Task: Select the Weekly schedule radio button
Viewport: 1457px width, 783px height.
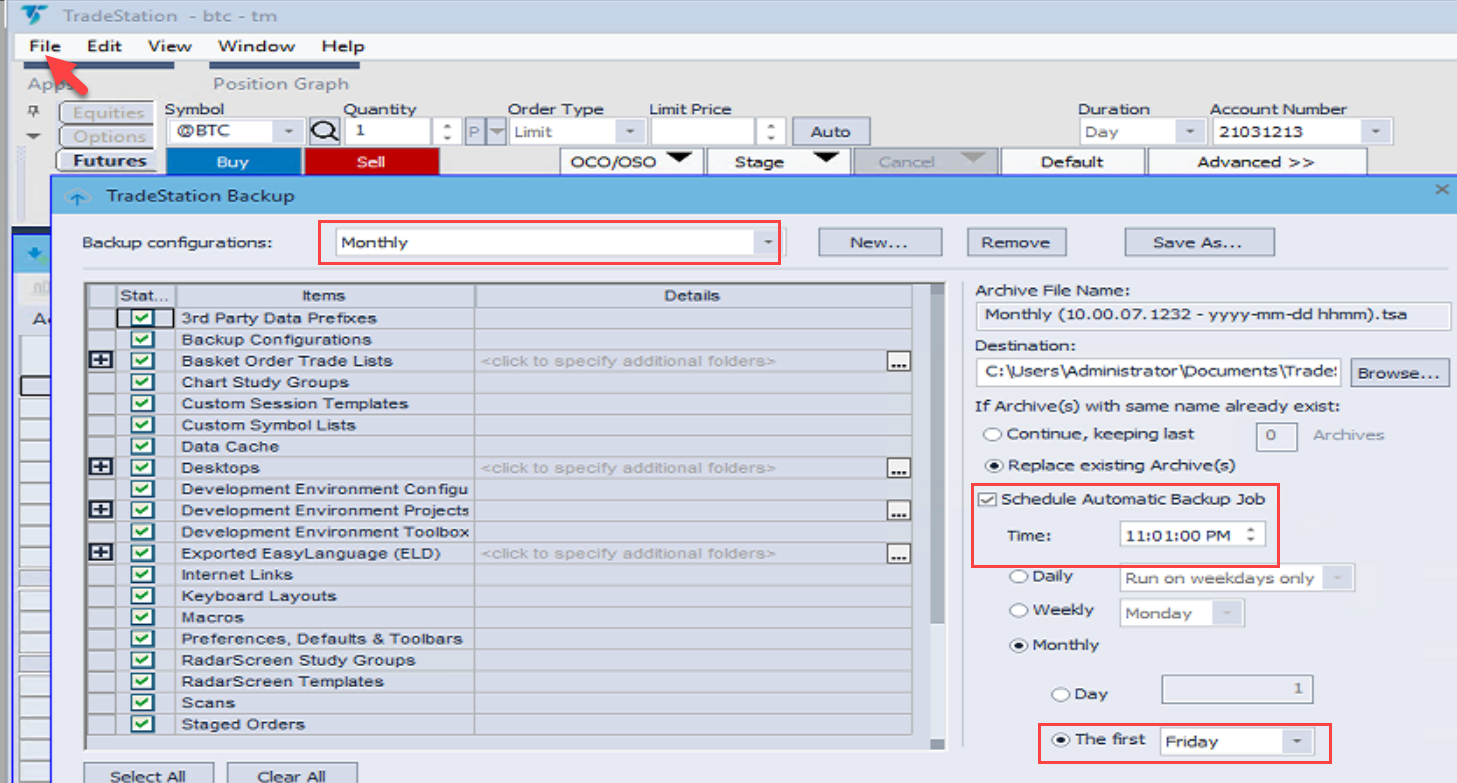Action: click(1018, 610)
